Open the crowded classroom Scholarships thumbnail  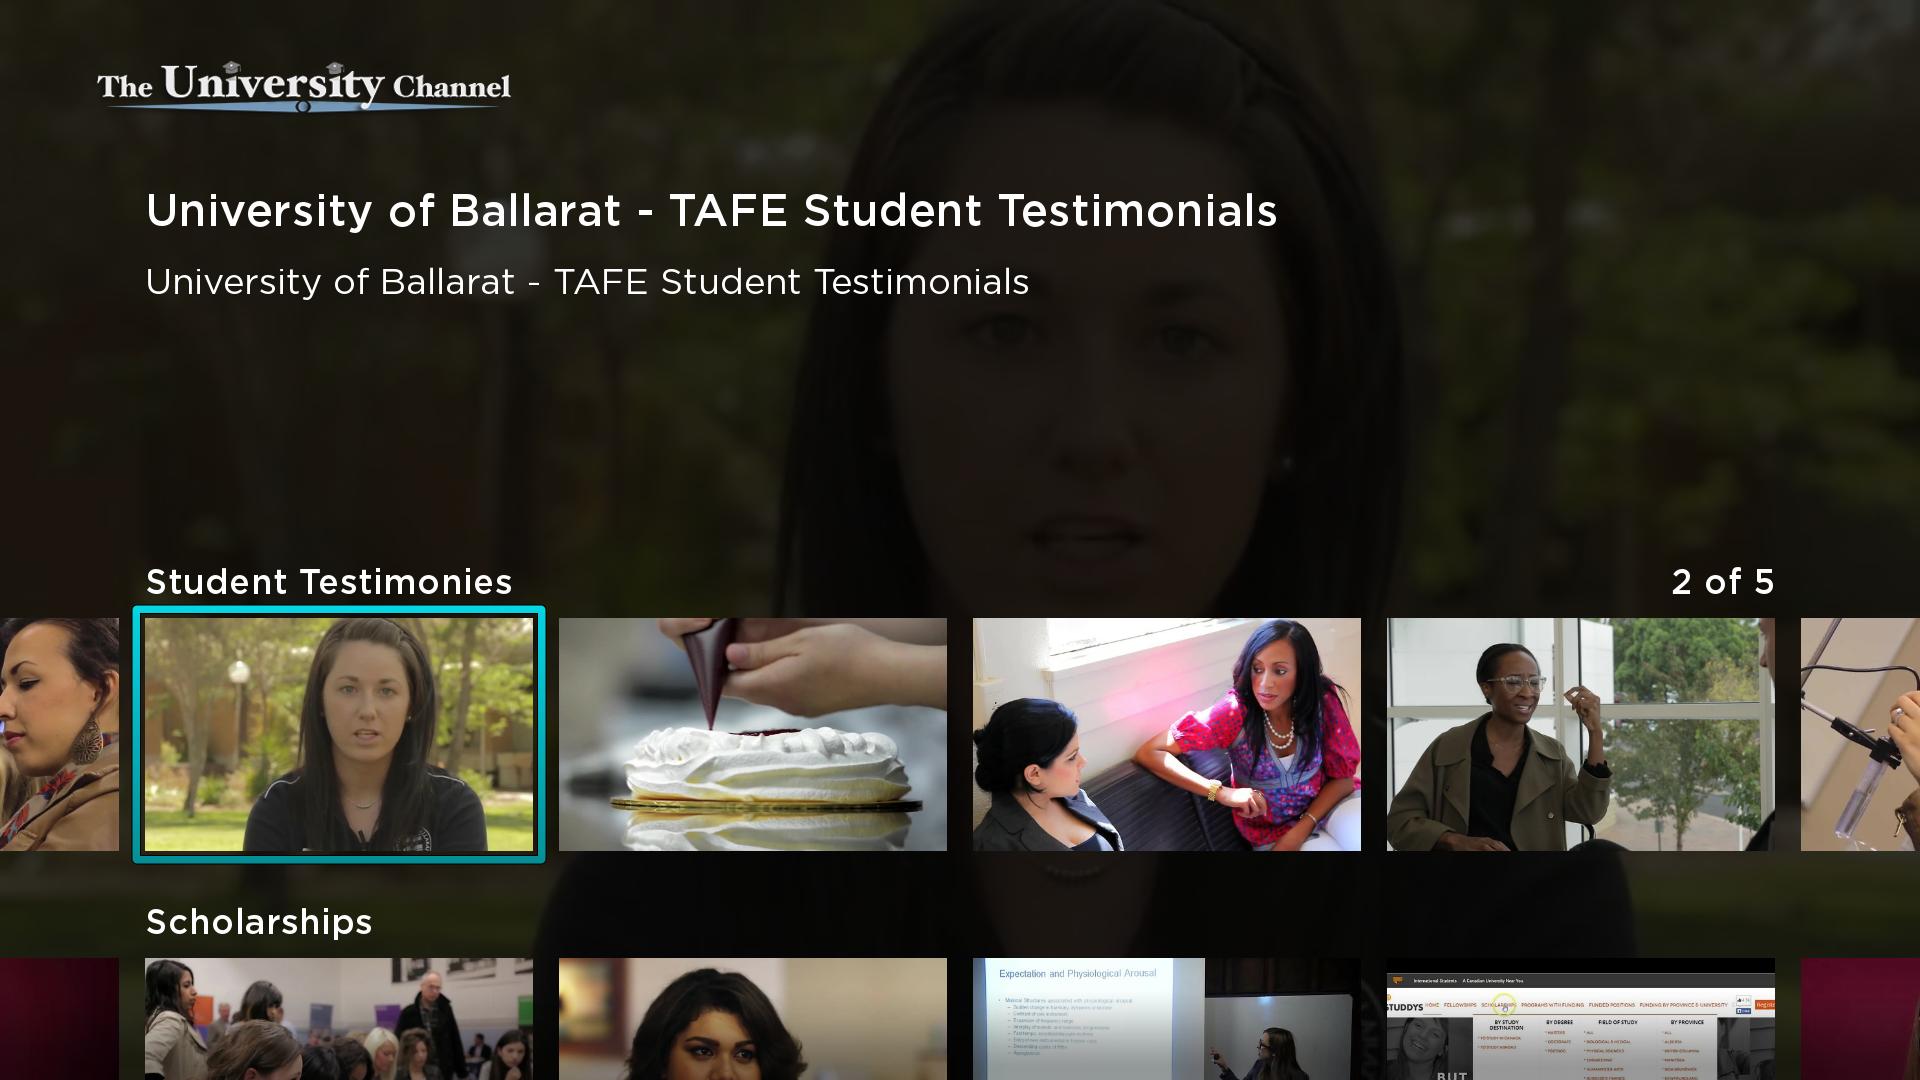pos(339,1019)
